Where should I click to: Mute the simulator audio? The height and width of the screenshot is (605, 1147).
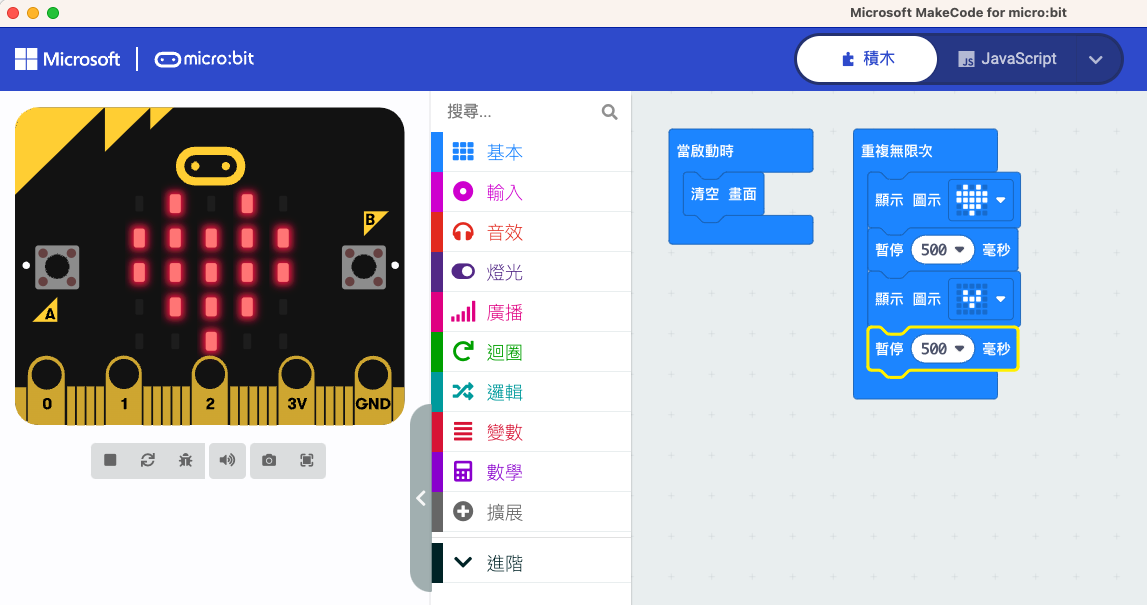(x=227, y=460)
